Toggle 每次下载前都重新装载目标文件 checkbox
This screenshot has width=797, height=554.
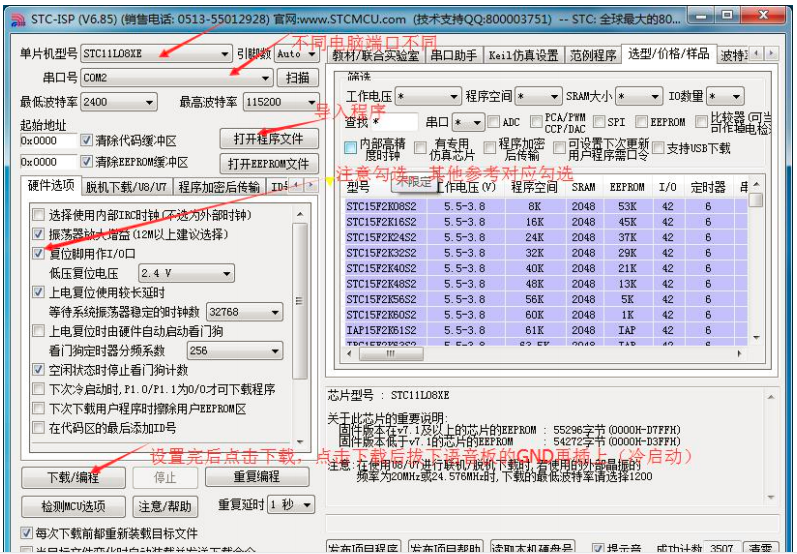coord(26,534)
